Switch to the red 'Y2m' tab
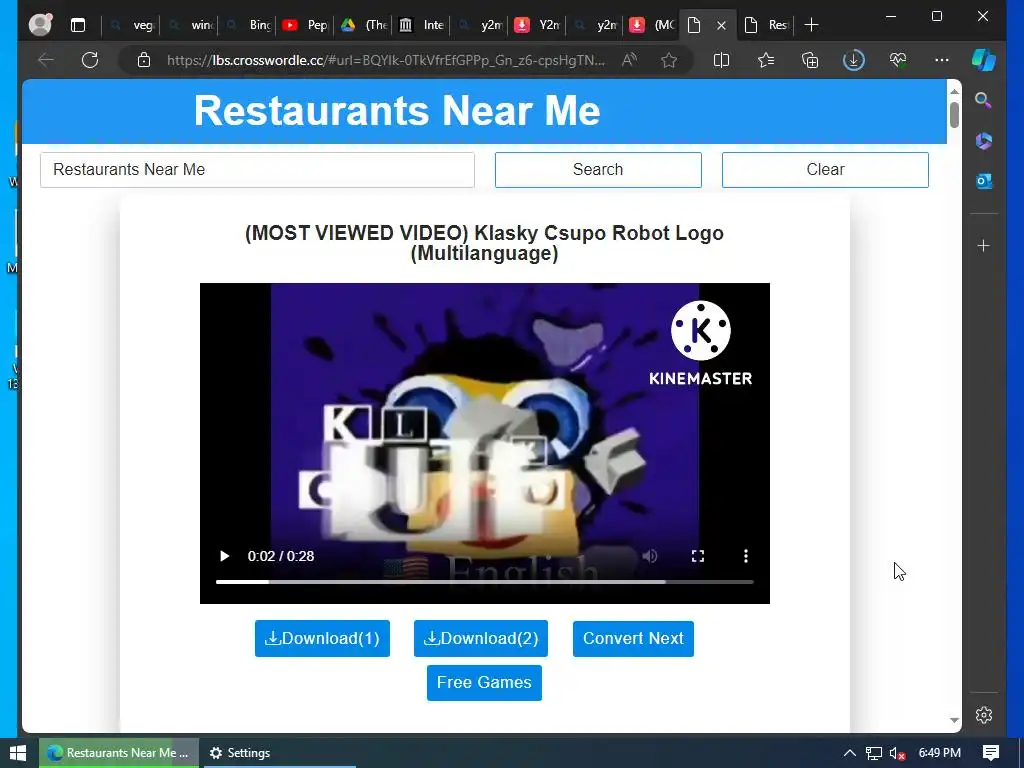Image resolution: width=1024 pixels, height=768 pixels. [538, 25]
